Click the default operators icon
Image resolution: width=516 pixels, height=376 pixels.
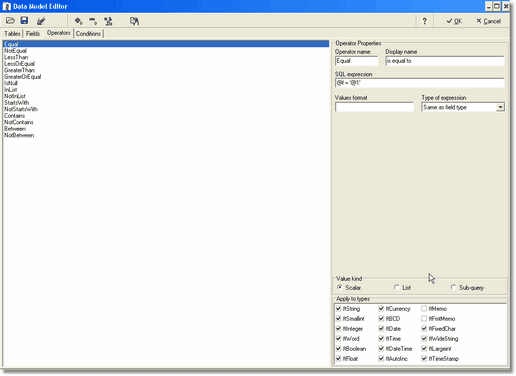108,21
